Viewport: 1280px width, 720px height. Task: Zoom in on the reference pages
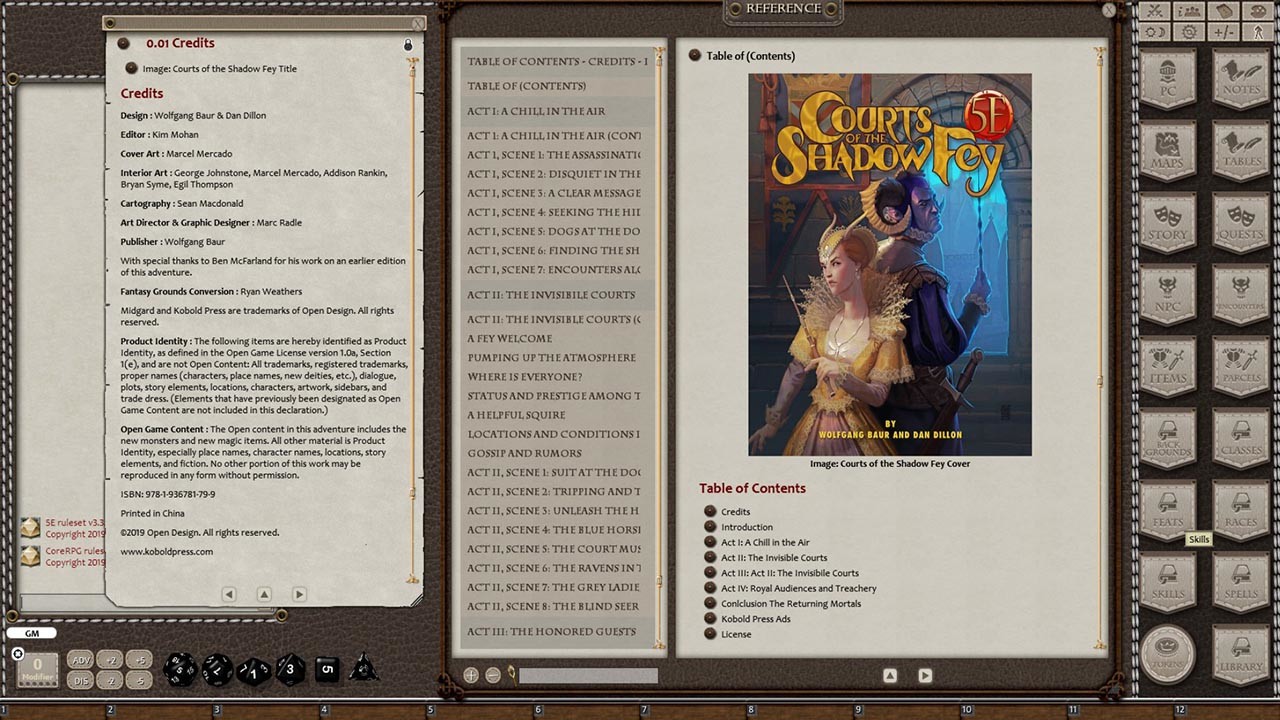coord(470,674)
